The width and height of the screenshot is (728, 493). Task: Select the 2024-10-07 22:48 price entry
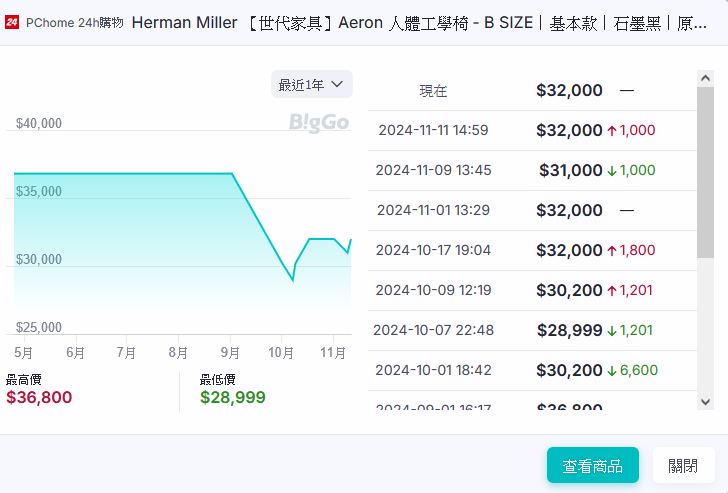(531, 330)
